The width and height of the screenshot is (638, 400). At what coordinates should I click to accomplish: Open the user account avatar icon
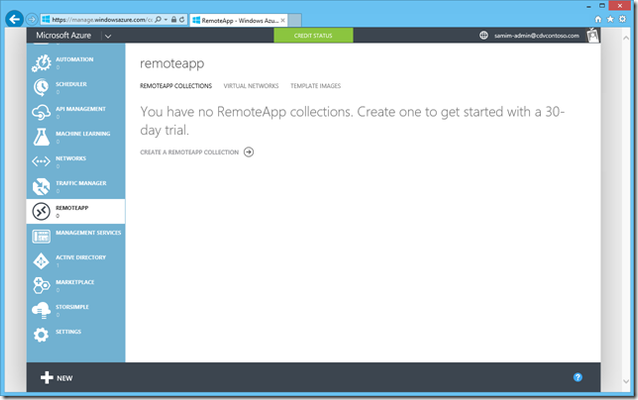pyautogui.click(x=593, y=35)
